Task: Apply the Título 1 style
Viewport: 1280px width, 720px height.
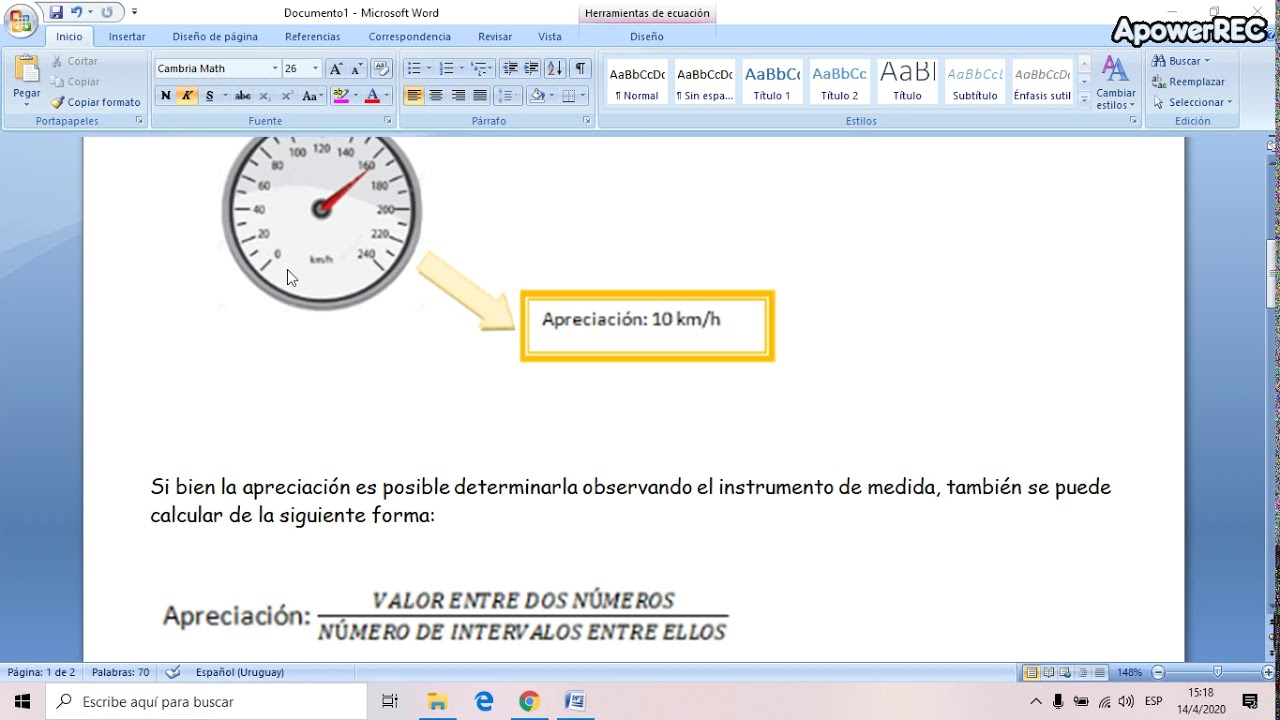Action: pos(772,82)
